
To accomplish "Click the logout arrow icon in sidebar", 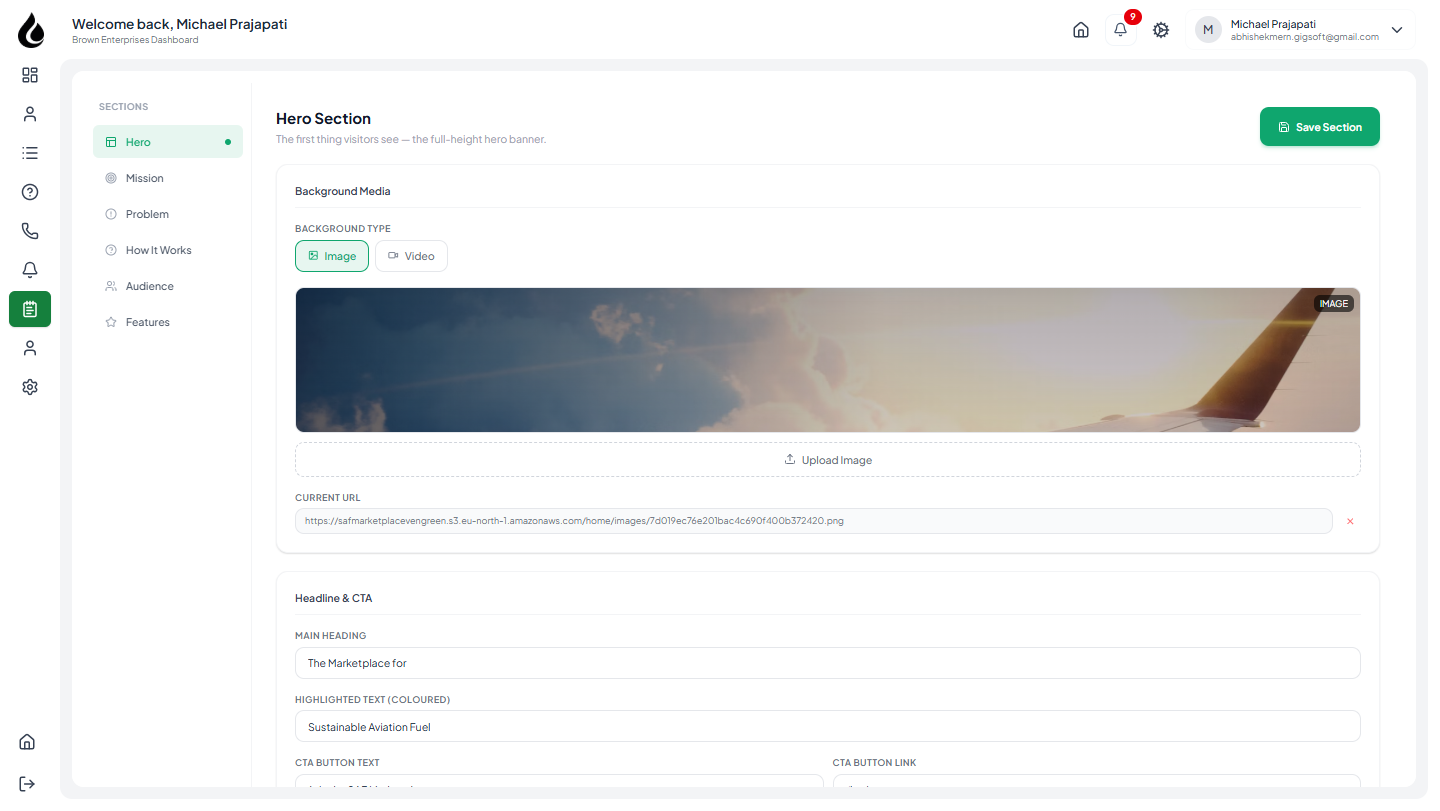I will [27, 783].
